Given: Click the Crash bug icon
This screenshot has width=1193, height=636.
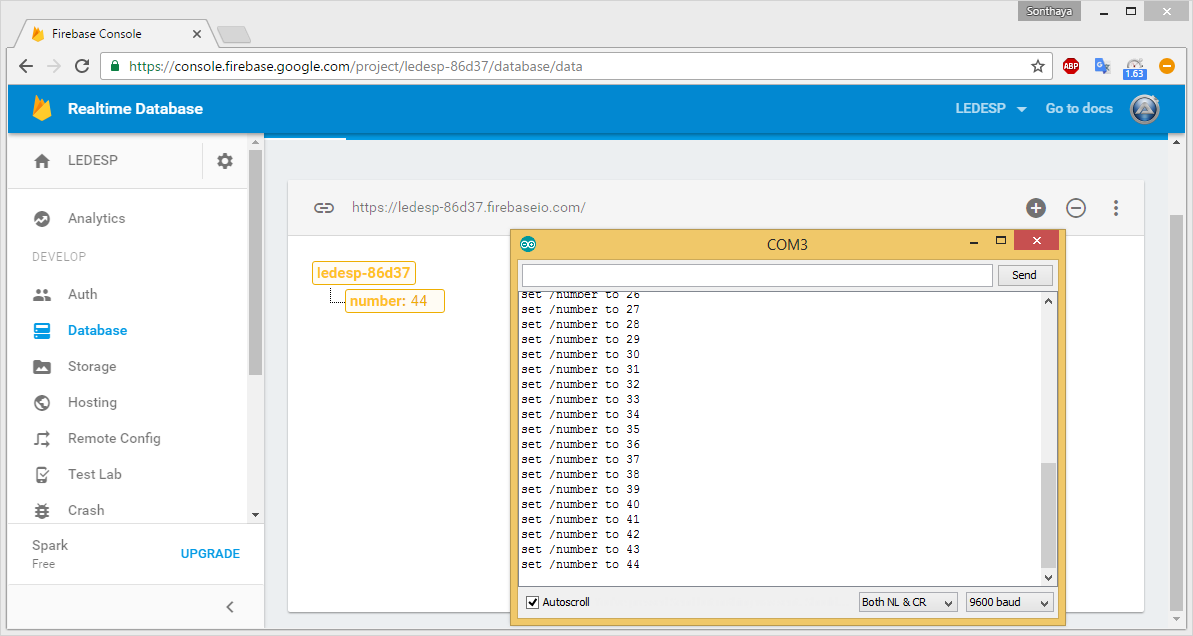Looking at the screenshot, I should [x=42, y=510].
